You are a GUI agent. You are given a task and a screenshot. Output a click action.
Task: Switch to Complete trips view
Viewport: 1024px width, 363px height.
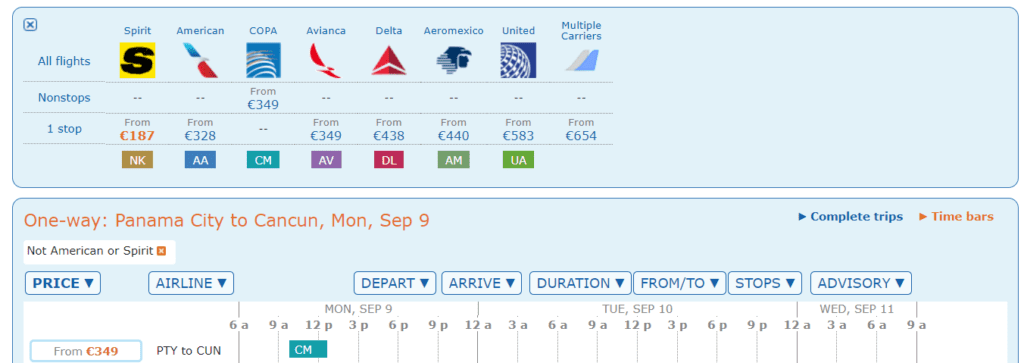click(x=850, y=217)
